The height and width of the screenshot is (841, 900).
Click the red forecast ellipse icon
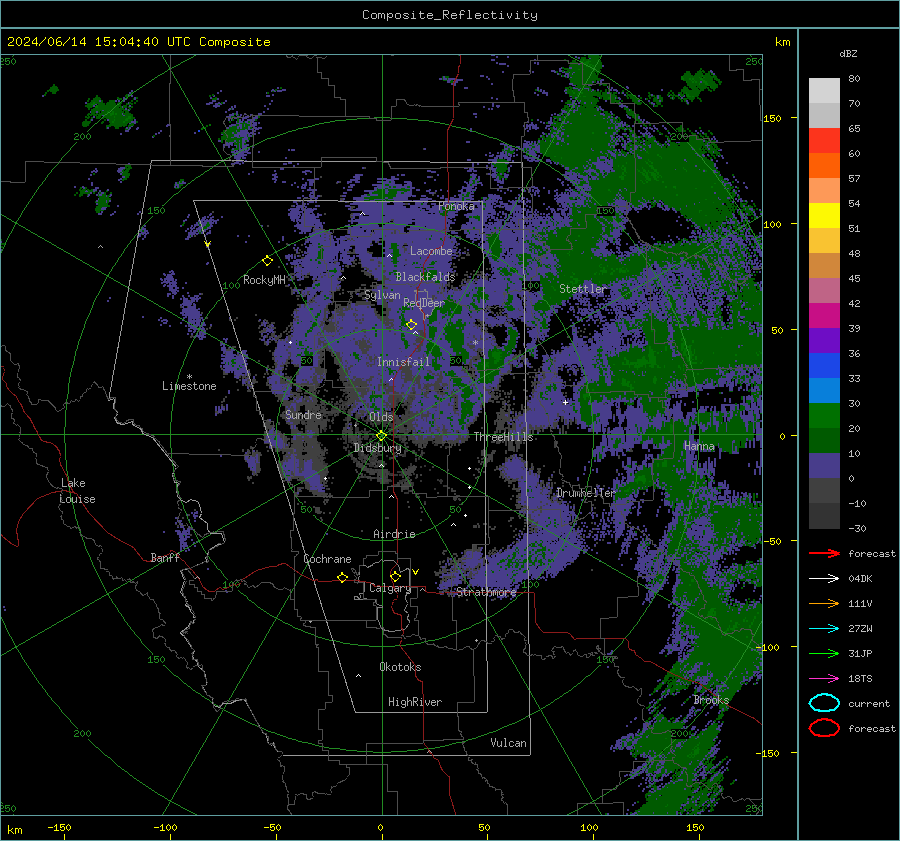pos(824,728)
